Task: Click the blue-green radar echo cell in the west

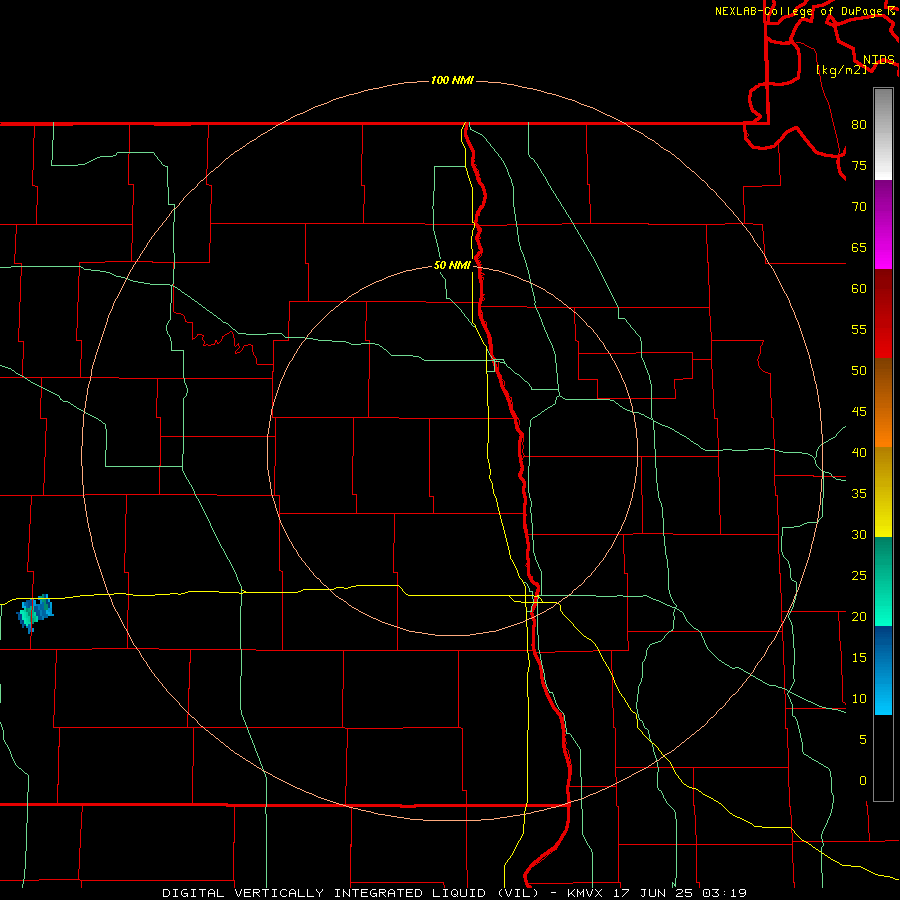Action: (x=36, y=613)
